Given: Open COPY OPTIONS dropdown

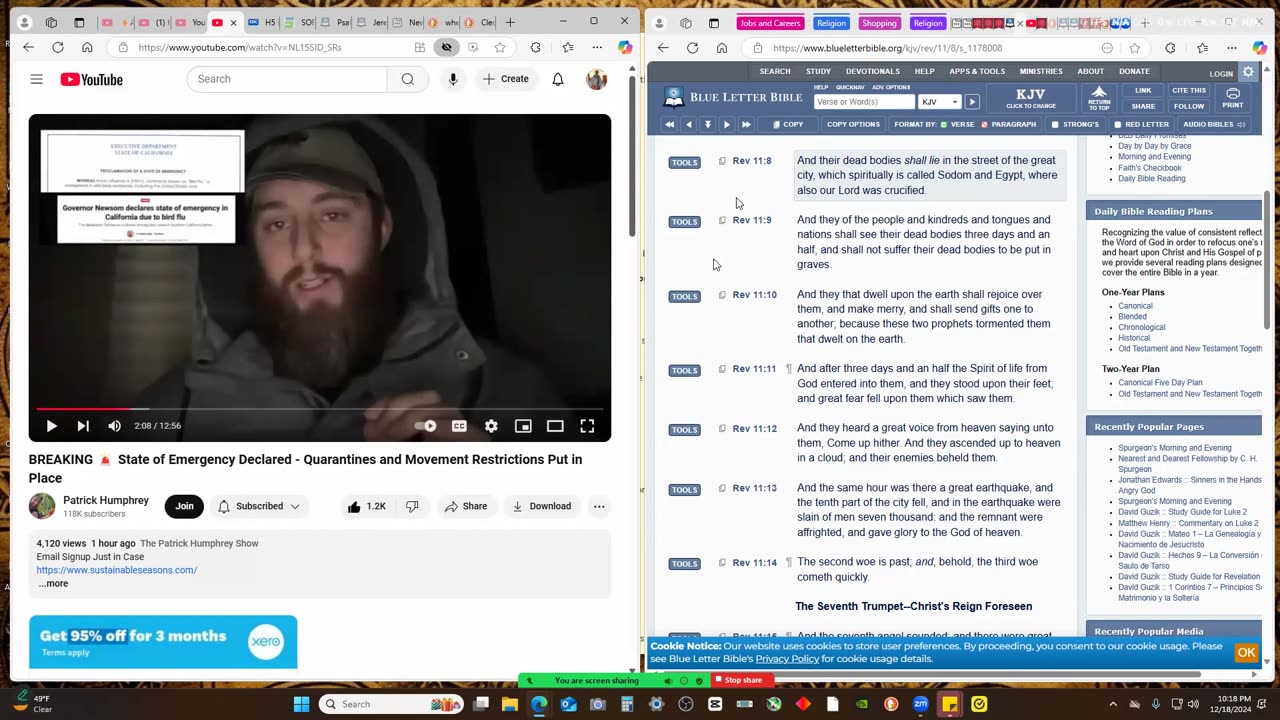Looking at the screenshot, I should (x=853, y=125).
